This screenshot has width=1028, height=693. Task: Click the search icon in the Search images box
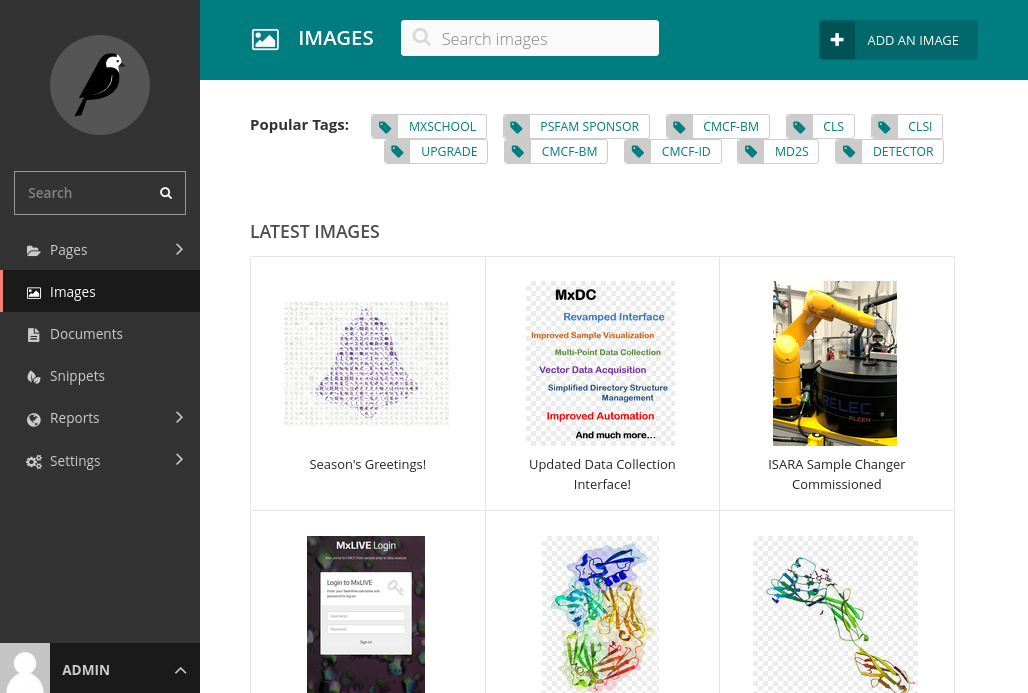421,37
